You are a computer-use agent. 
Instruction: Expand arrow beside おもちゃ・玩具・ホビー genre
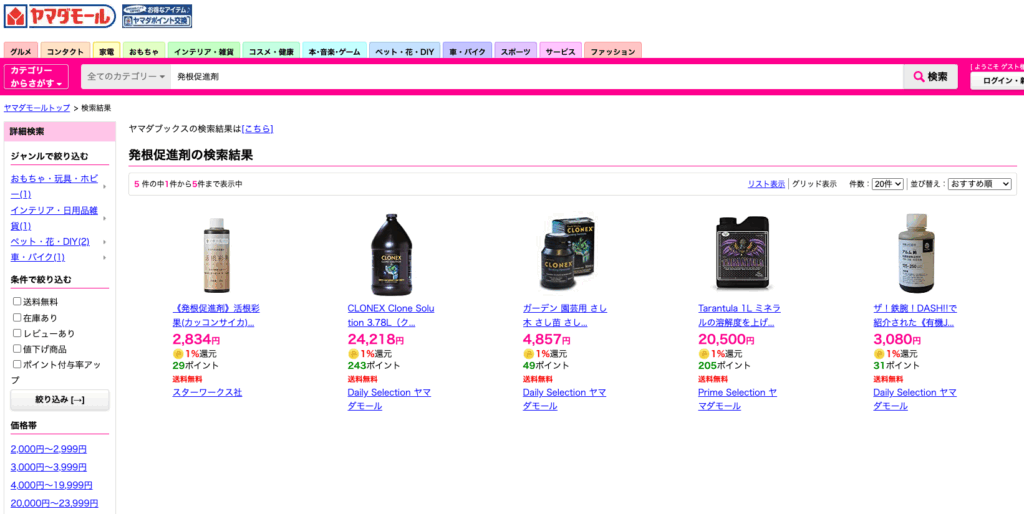[x=104, y=187]
